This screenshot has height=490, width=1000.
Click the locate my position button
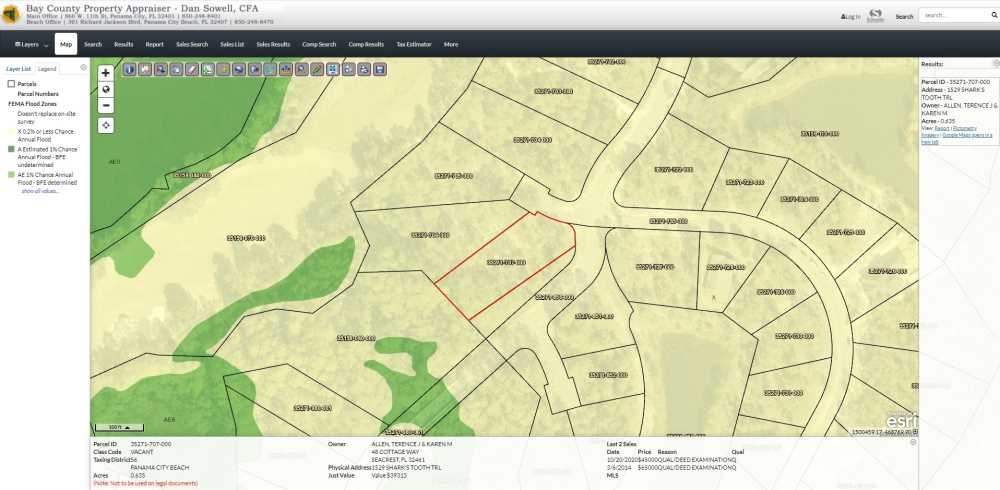click(x=106, y=125)
